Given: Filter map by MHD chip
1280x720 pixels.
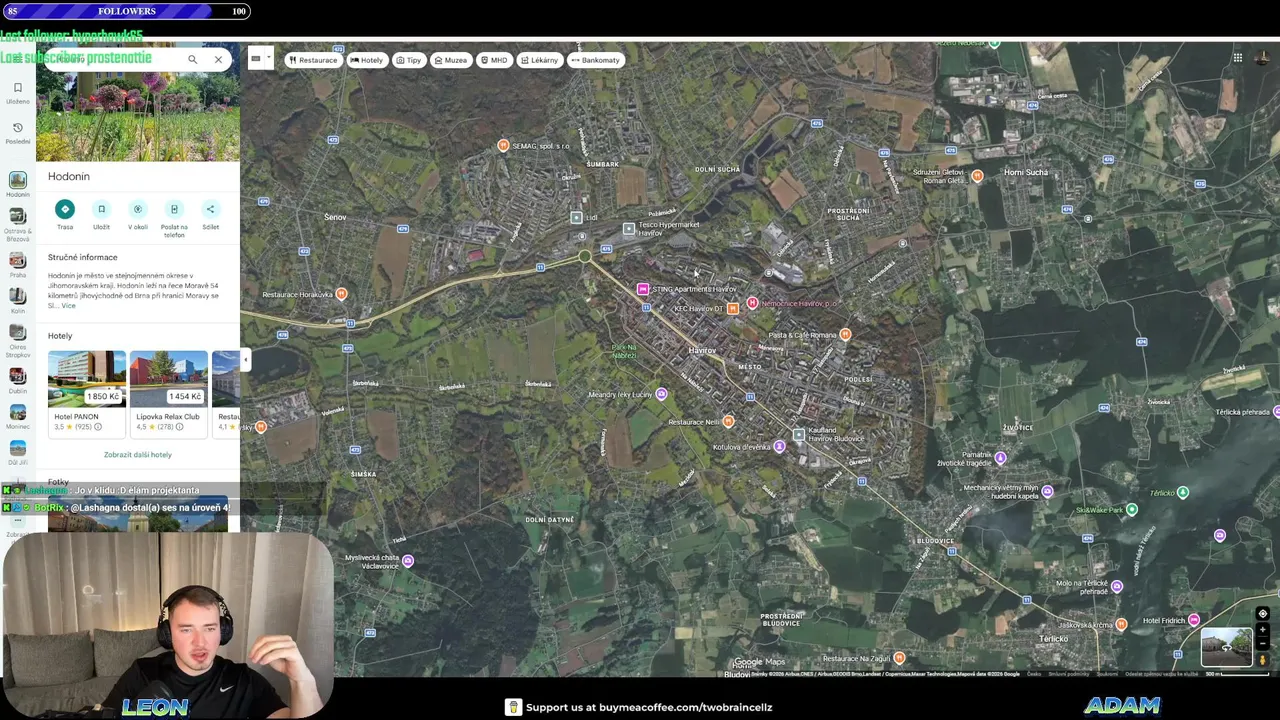Looking at the screenshot, I should click(x=494, y=60).
